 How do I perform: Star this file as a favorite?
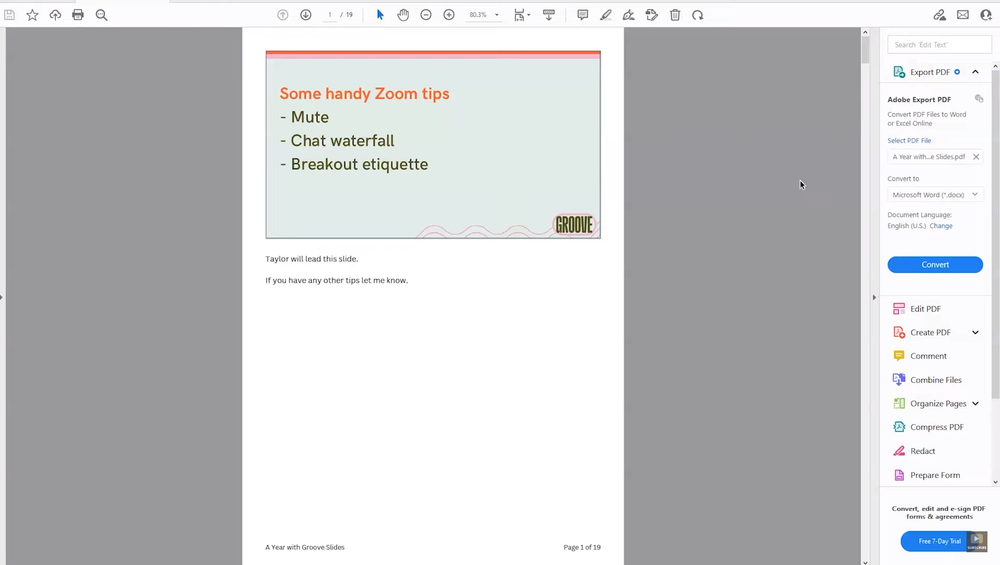click(33, 15)
